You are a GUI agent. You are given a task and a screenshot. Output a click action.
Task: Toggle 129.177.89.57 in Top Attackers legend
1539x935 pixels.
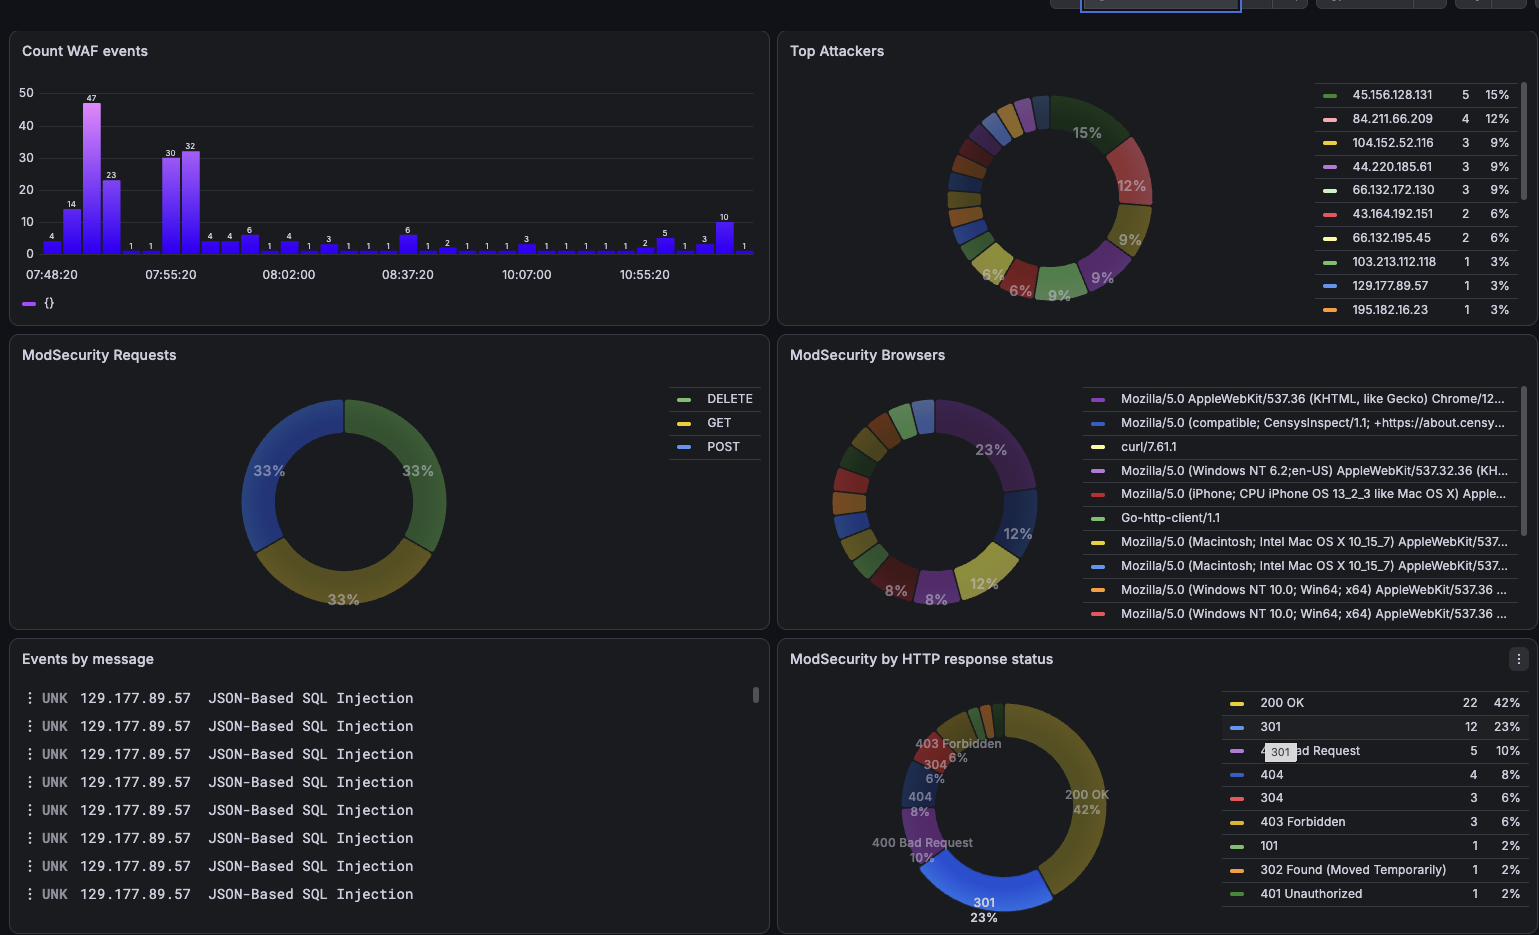1390,286
